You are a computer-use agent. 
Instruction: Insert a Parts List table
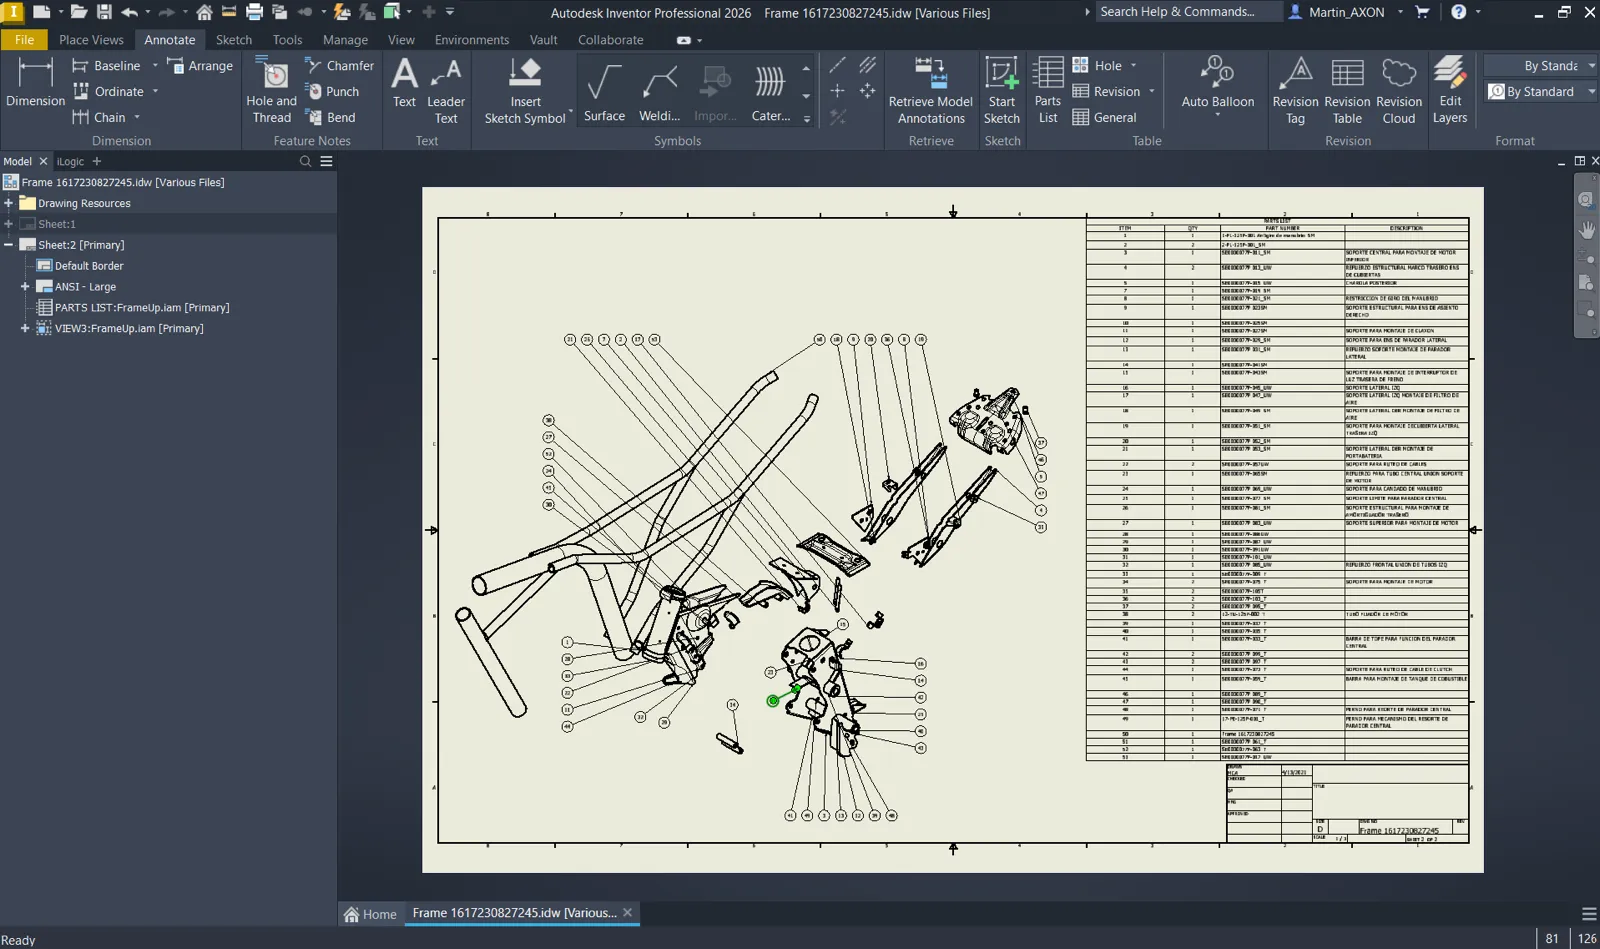coord(1048,91)
